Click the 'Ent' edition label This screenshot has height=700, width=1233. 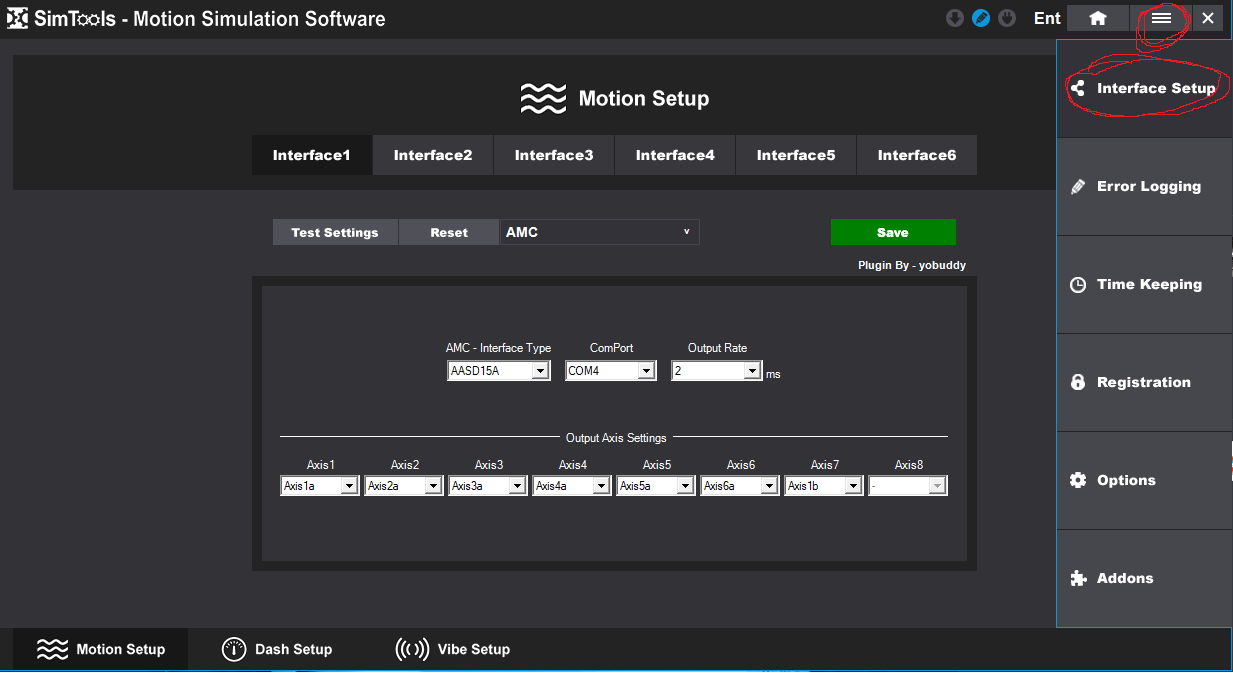coord(1047,18)
